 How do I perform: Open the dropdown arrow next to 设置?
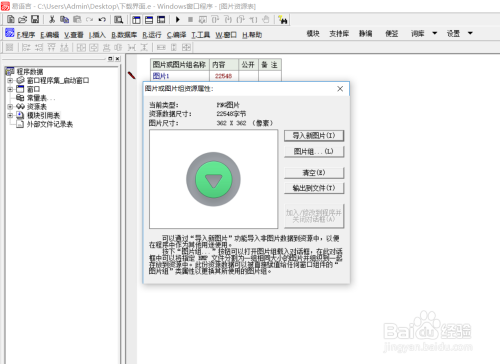click(470, 33)
